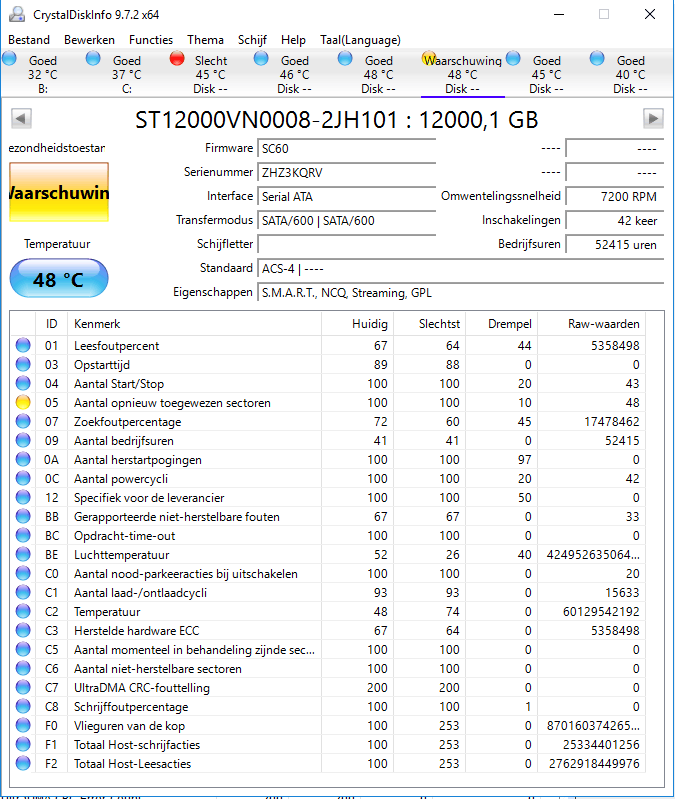This screenshot has height=799, width=675.
Task: Click the Drempel column header
Action: click(x=501, y=324)
